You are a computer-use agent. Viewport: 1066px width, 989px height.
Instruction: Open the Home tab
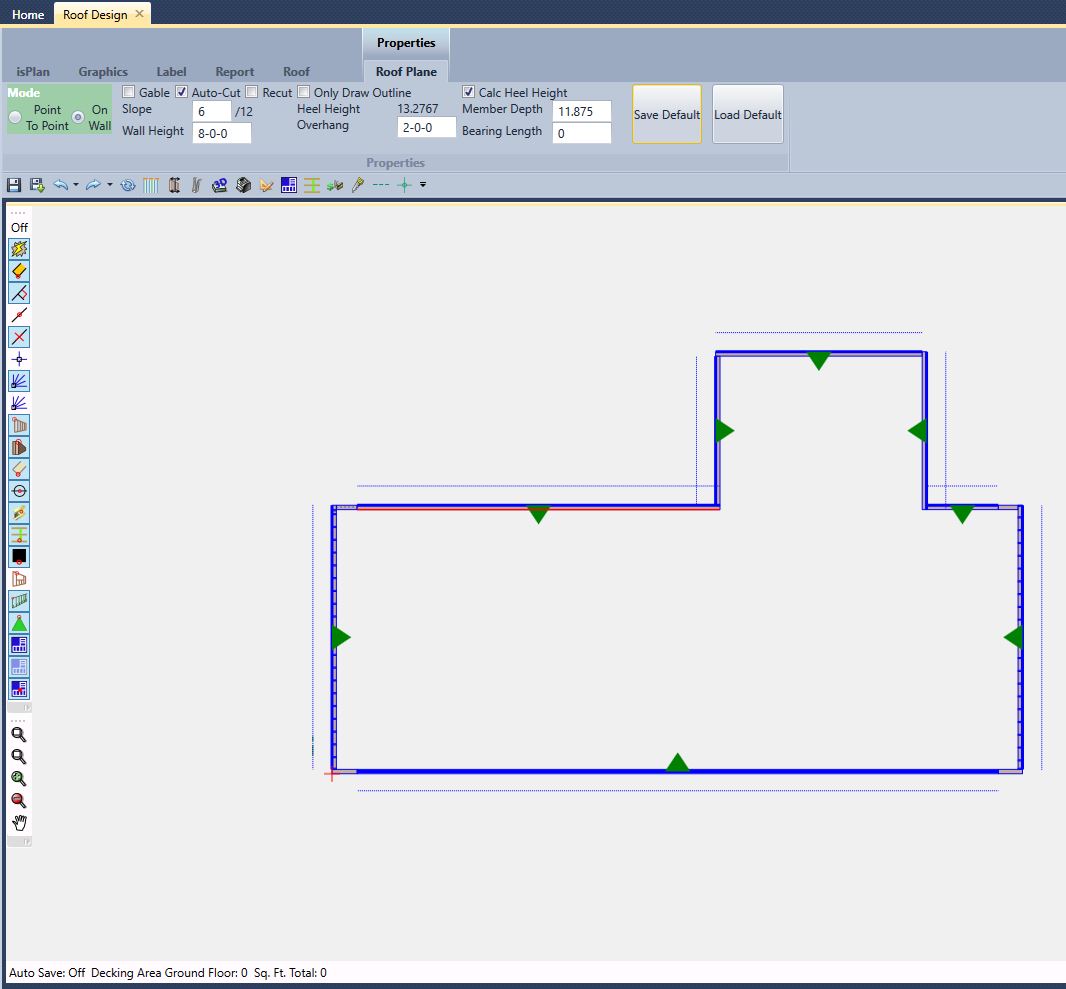tap(28, 14)
